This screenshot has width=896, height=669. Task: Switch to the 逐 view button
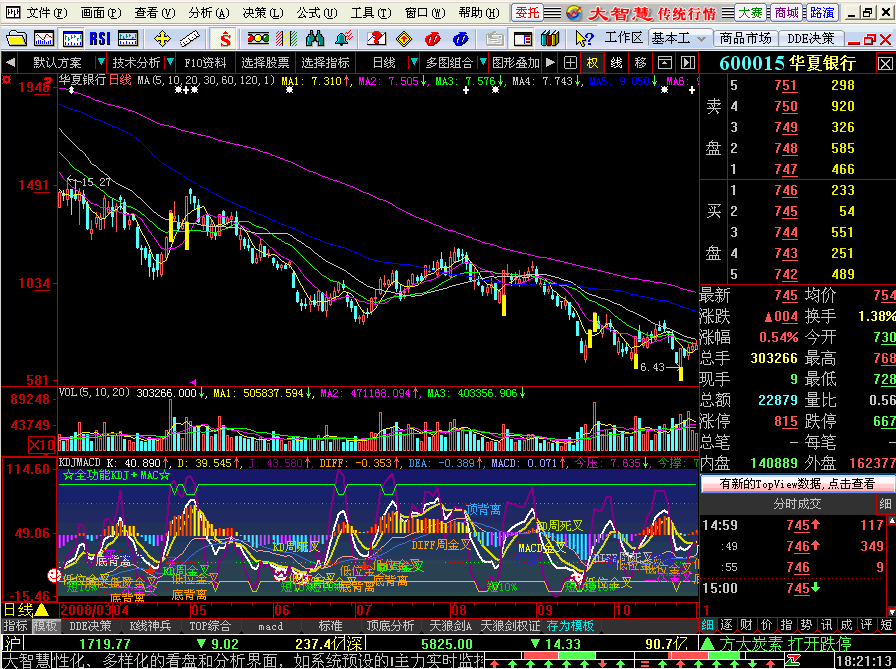point(727,625)
